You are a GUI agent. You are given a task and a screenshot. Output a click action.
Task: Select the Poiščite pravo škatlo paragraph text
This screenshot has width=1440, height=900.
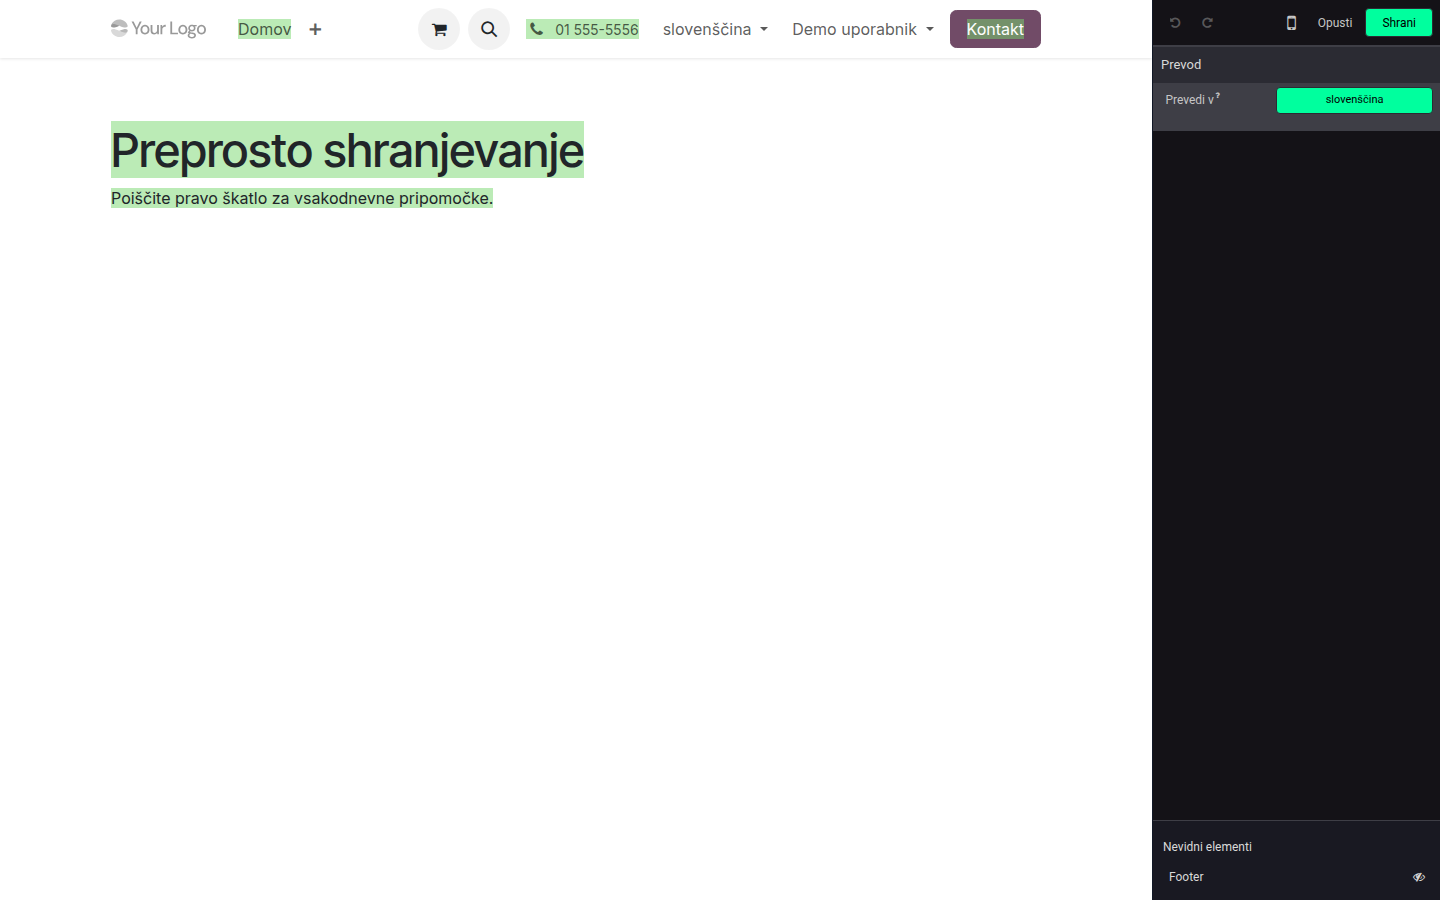click(302, 198)
